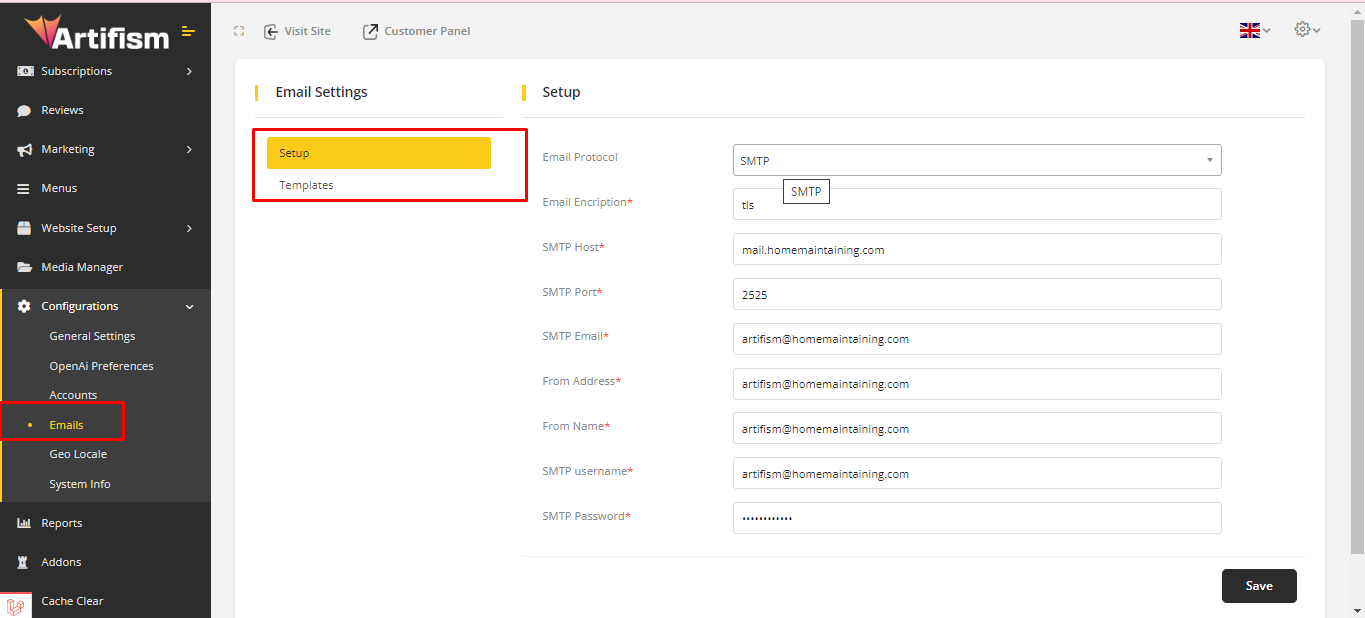The height and width of the screenshot is (618, 1365).
Task: Open the Menus page in sidebar
Action: [59, 188]
